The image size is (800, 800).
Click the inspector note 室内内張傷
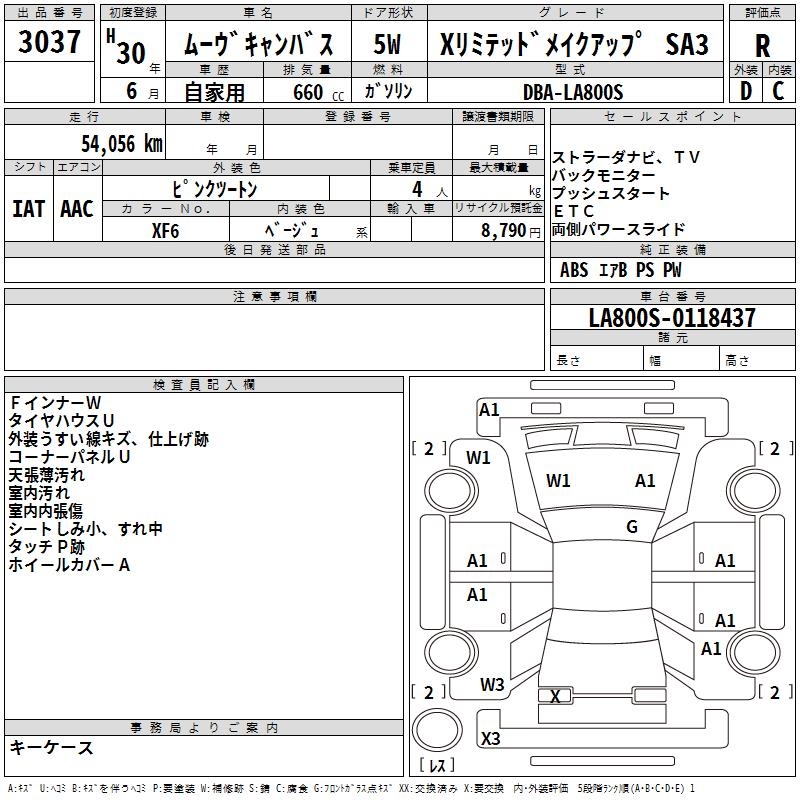(45, 511)
